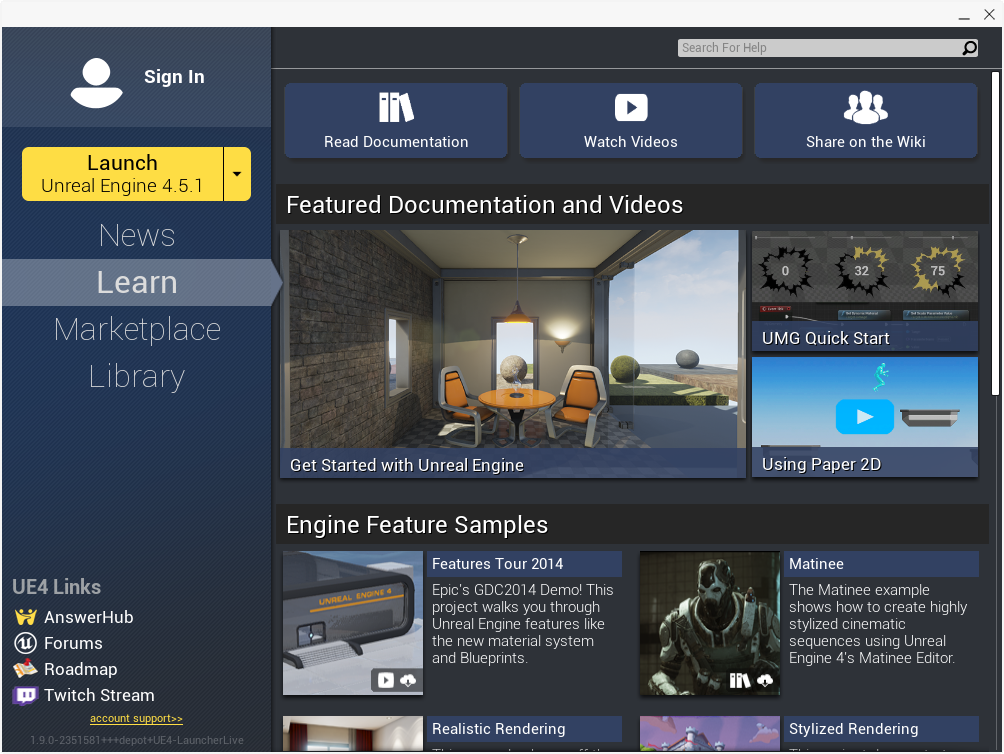Open the UMG Quick Start thumbnail
The width and height of the screenshot is (1004, 754).
pyautogui.click(x=865, y=291)
